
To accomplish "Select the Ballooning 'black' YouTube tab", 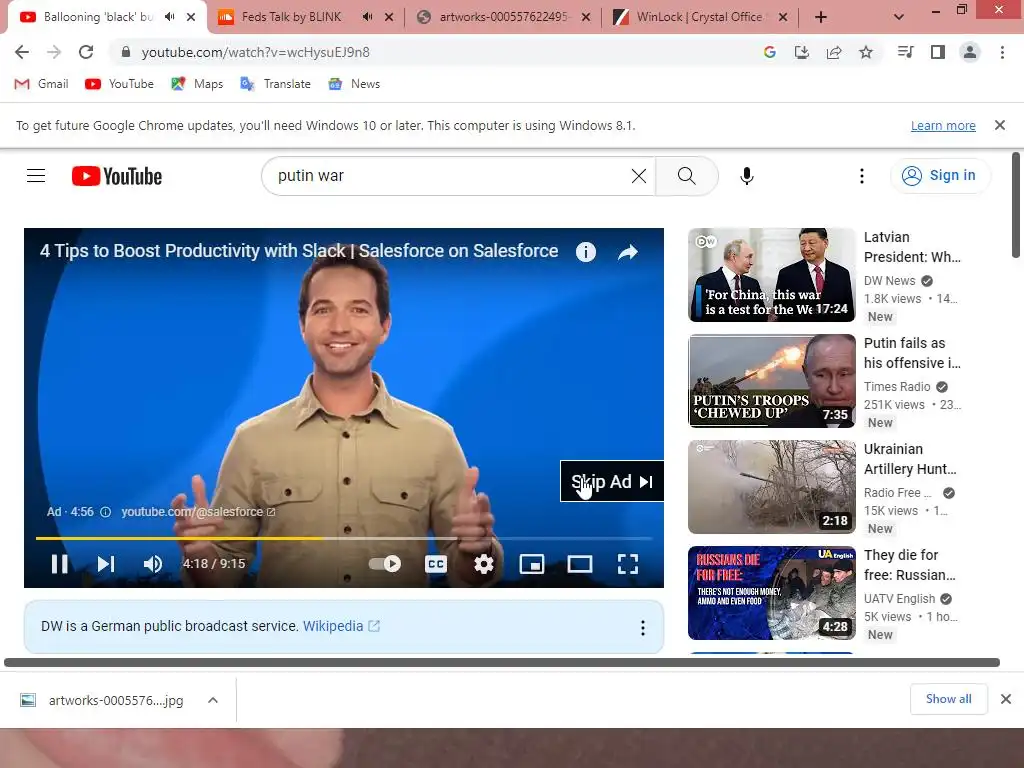I will pyautogui.click(x=98, y=17).
